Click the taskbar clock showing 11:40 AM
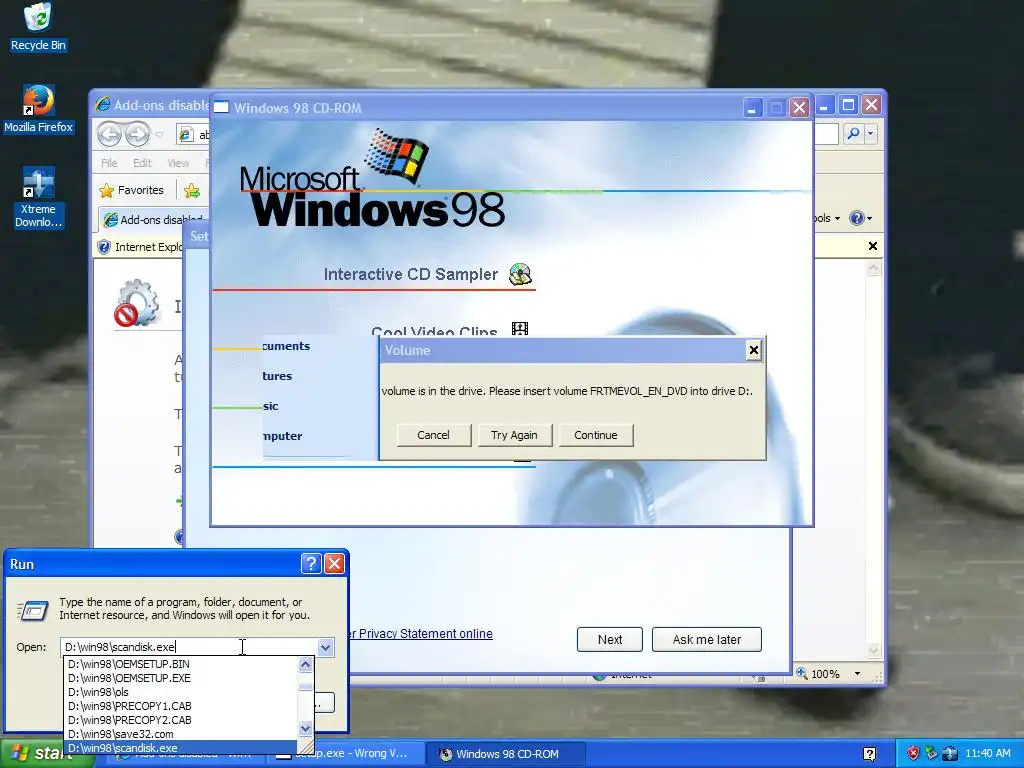The image size is (1024, 768). click(x=987, y=753)
